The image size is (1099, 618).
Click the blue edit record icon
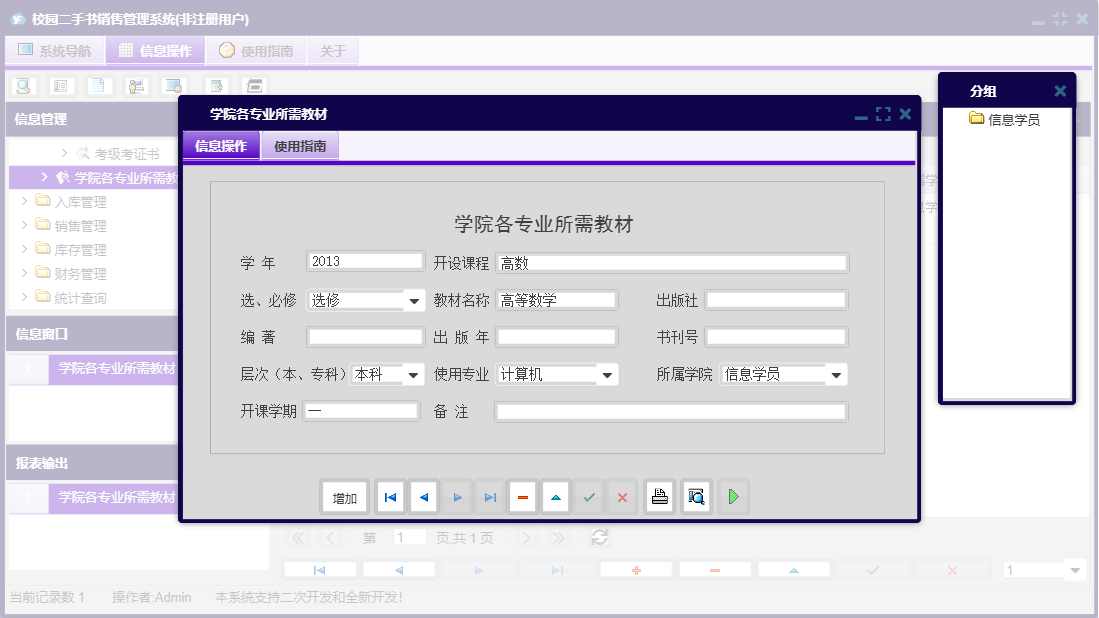tap(556, 496)
